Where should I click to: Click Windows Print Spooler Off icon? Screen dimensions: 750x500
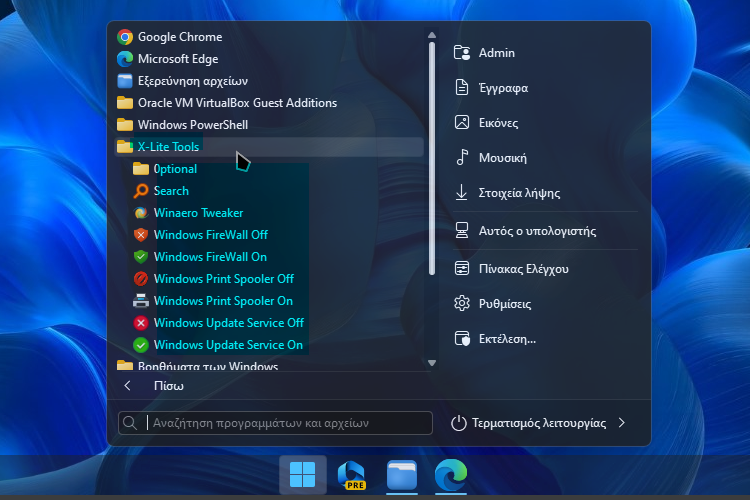click(x=141, y=279)
